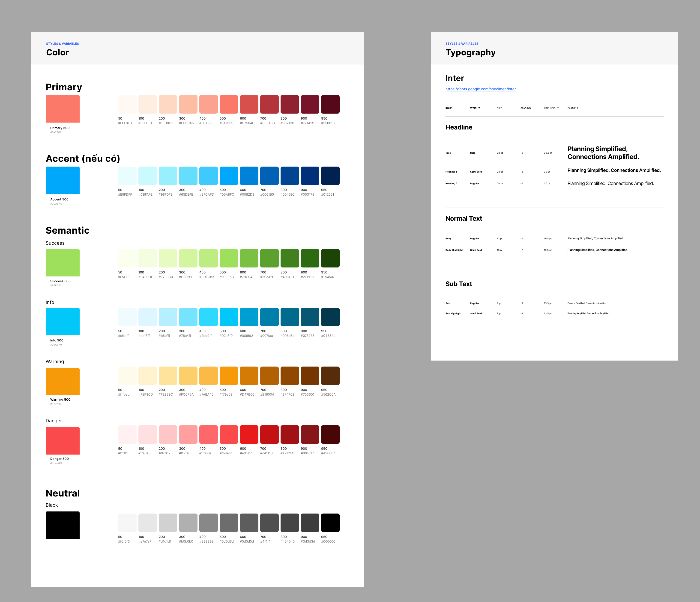Select the 'Neutral' section heading

62,493
